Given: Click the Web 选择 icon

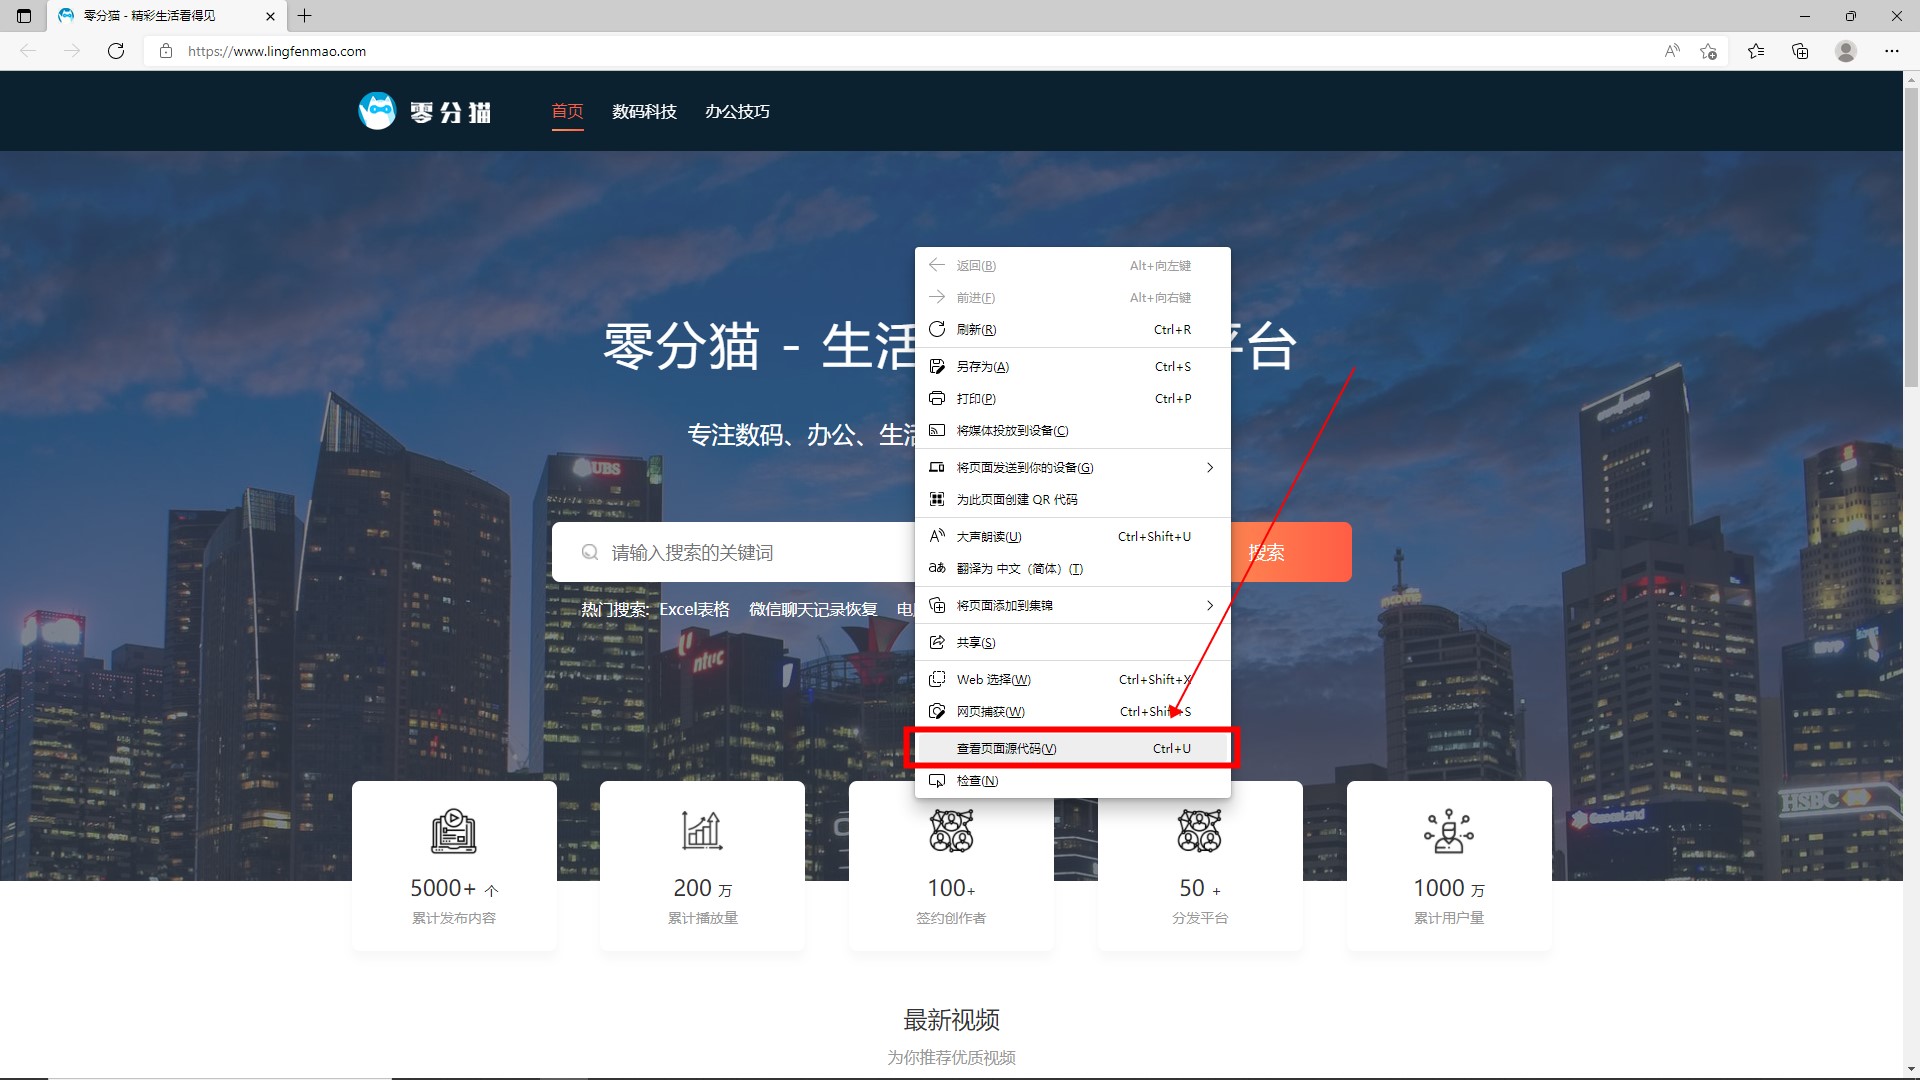Looking at the screenshot, I should (x=936, y=678).
